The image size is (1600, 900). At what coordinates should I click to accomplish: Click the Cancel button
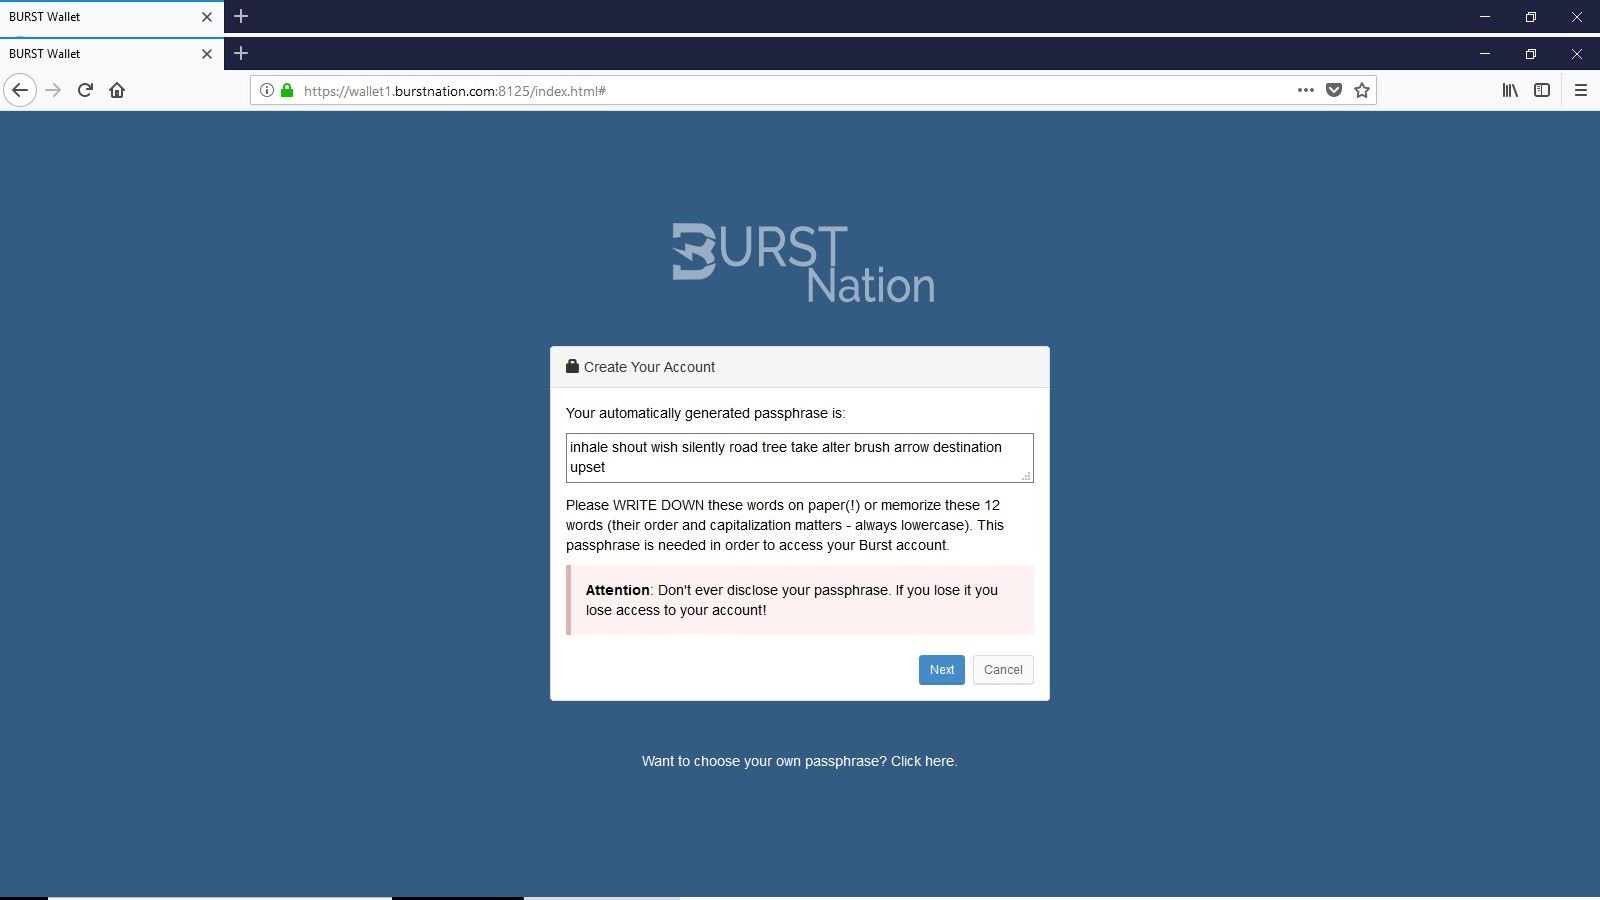[x=1003, y=670]
